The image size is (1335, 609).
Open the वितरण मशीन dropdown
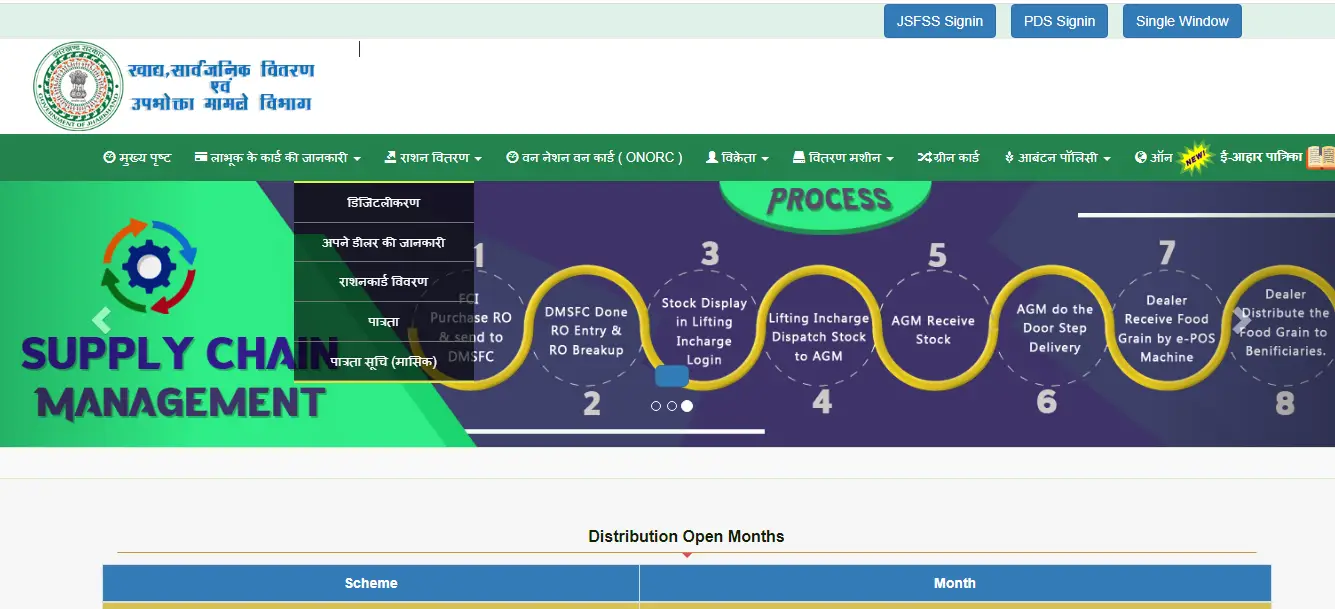[843, 158]
